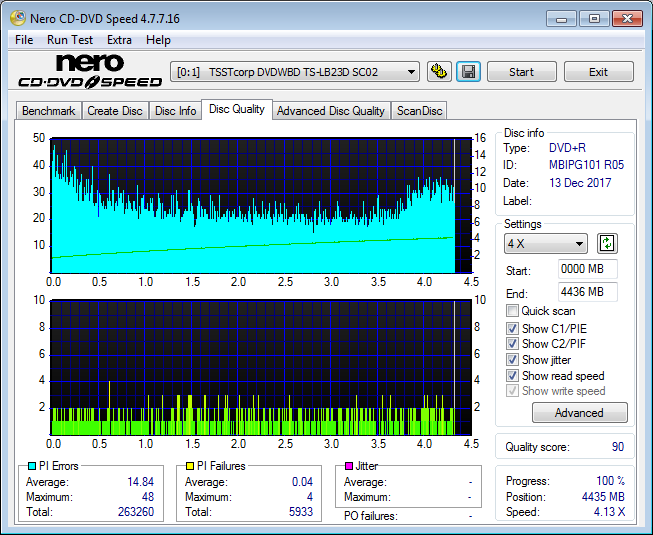This screenshot has width=653, height=535.
Task: Click the Nero app icon in title bar
Action: coord(18,18)
